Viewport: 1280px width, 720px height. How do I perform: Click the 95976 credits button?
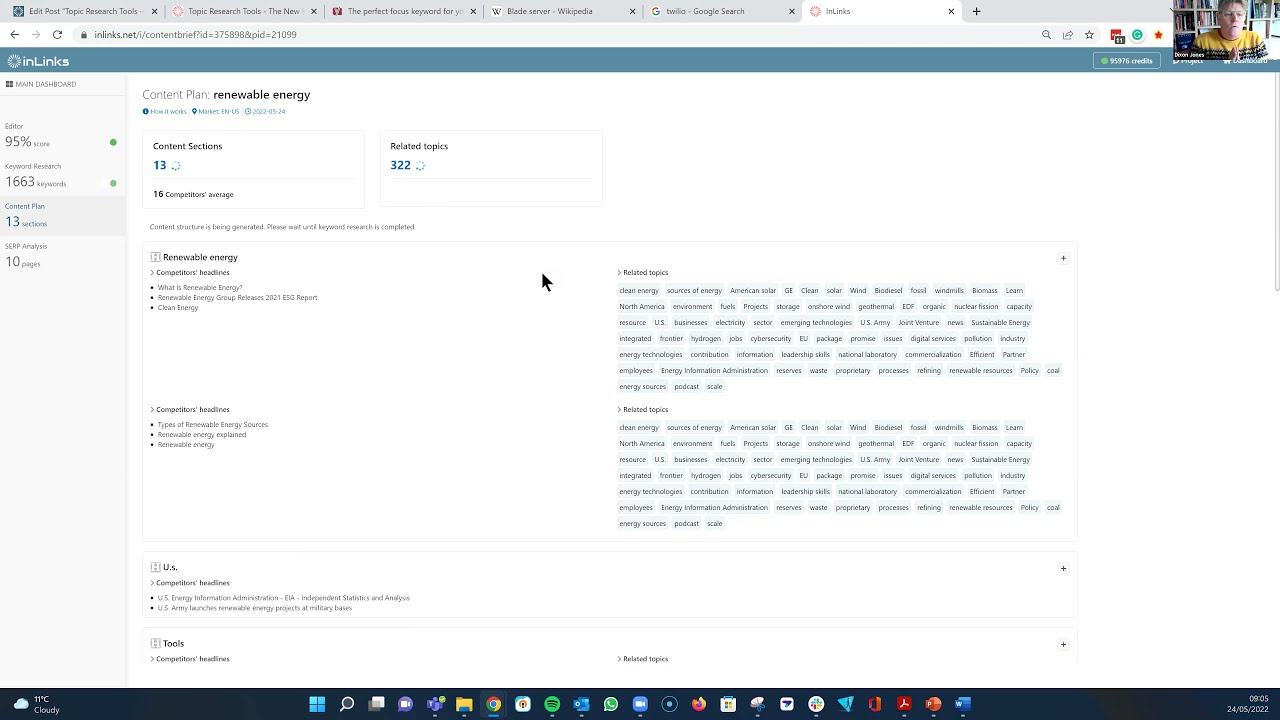point(1127,61)
